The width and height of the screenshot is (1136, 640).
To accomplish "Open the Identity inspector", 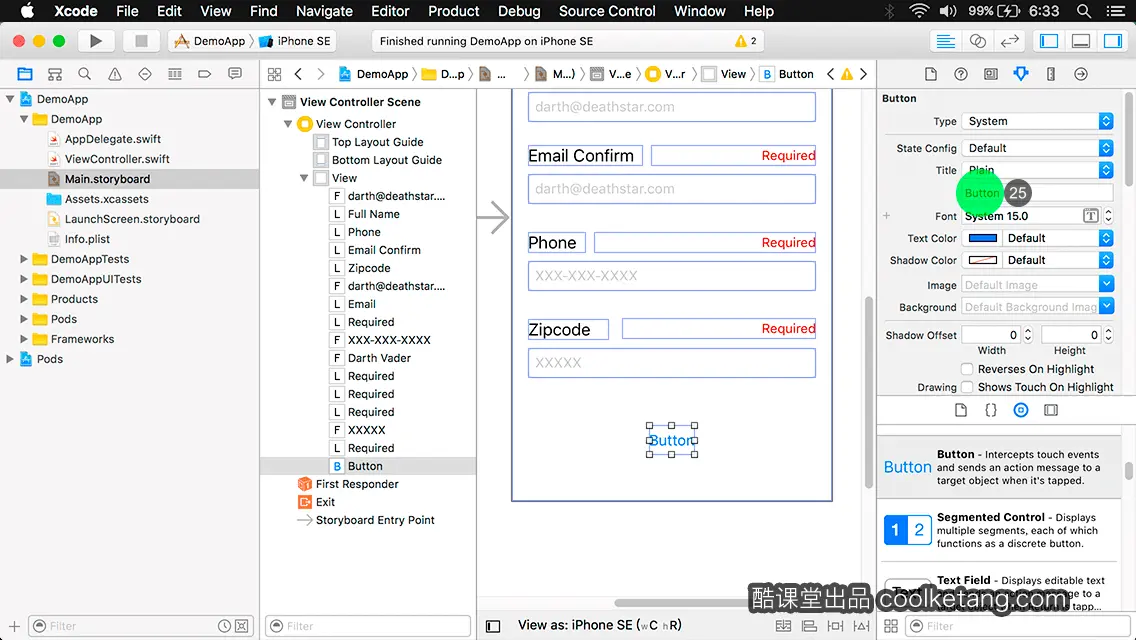I will pyautogui.click(x=990, y=74).
